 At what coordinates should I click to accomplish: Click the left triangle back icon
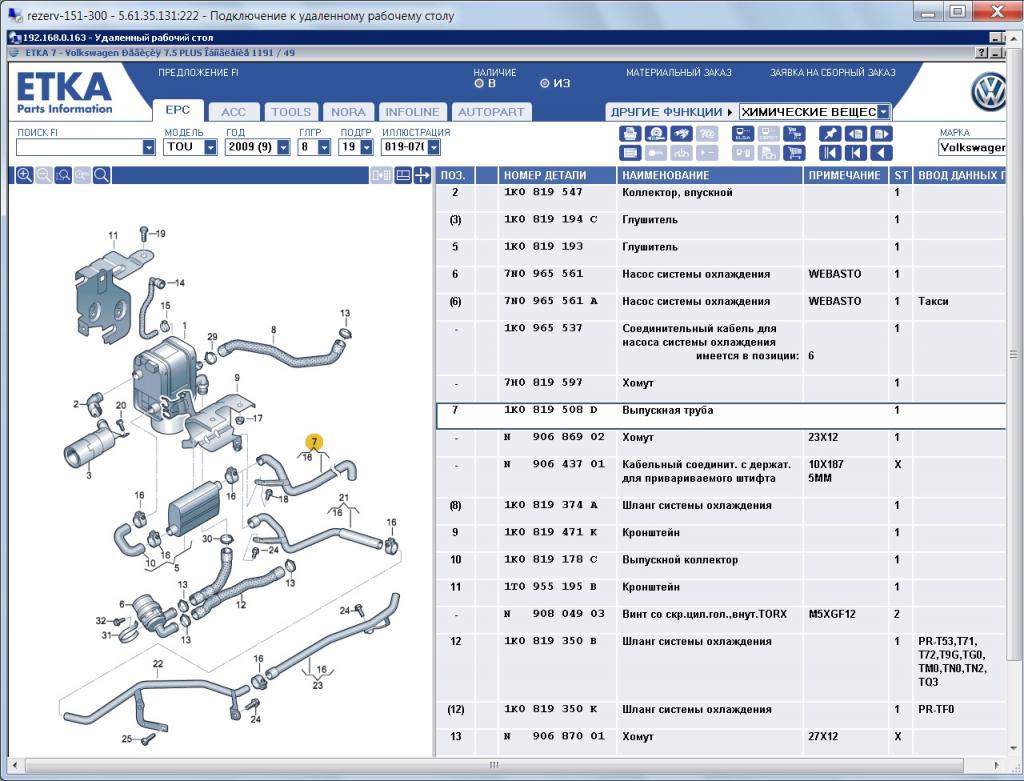pos(882,153)
